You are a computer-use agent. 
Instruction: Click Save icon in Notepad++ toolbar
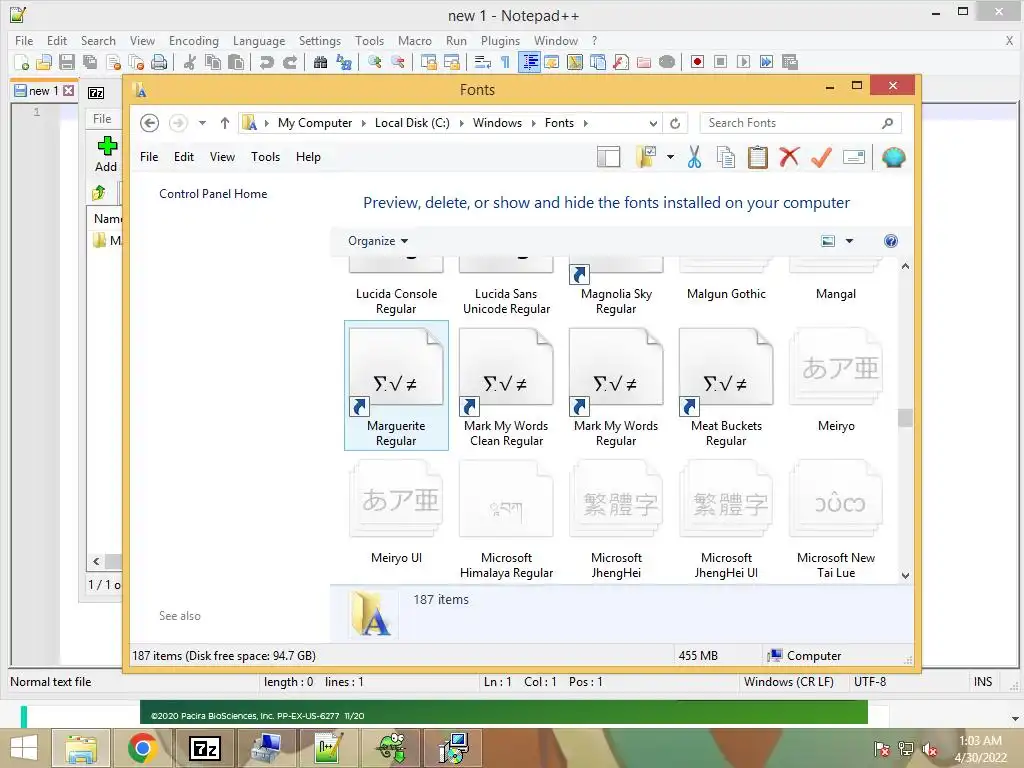[x=67, y=62]
